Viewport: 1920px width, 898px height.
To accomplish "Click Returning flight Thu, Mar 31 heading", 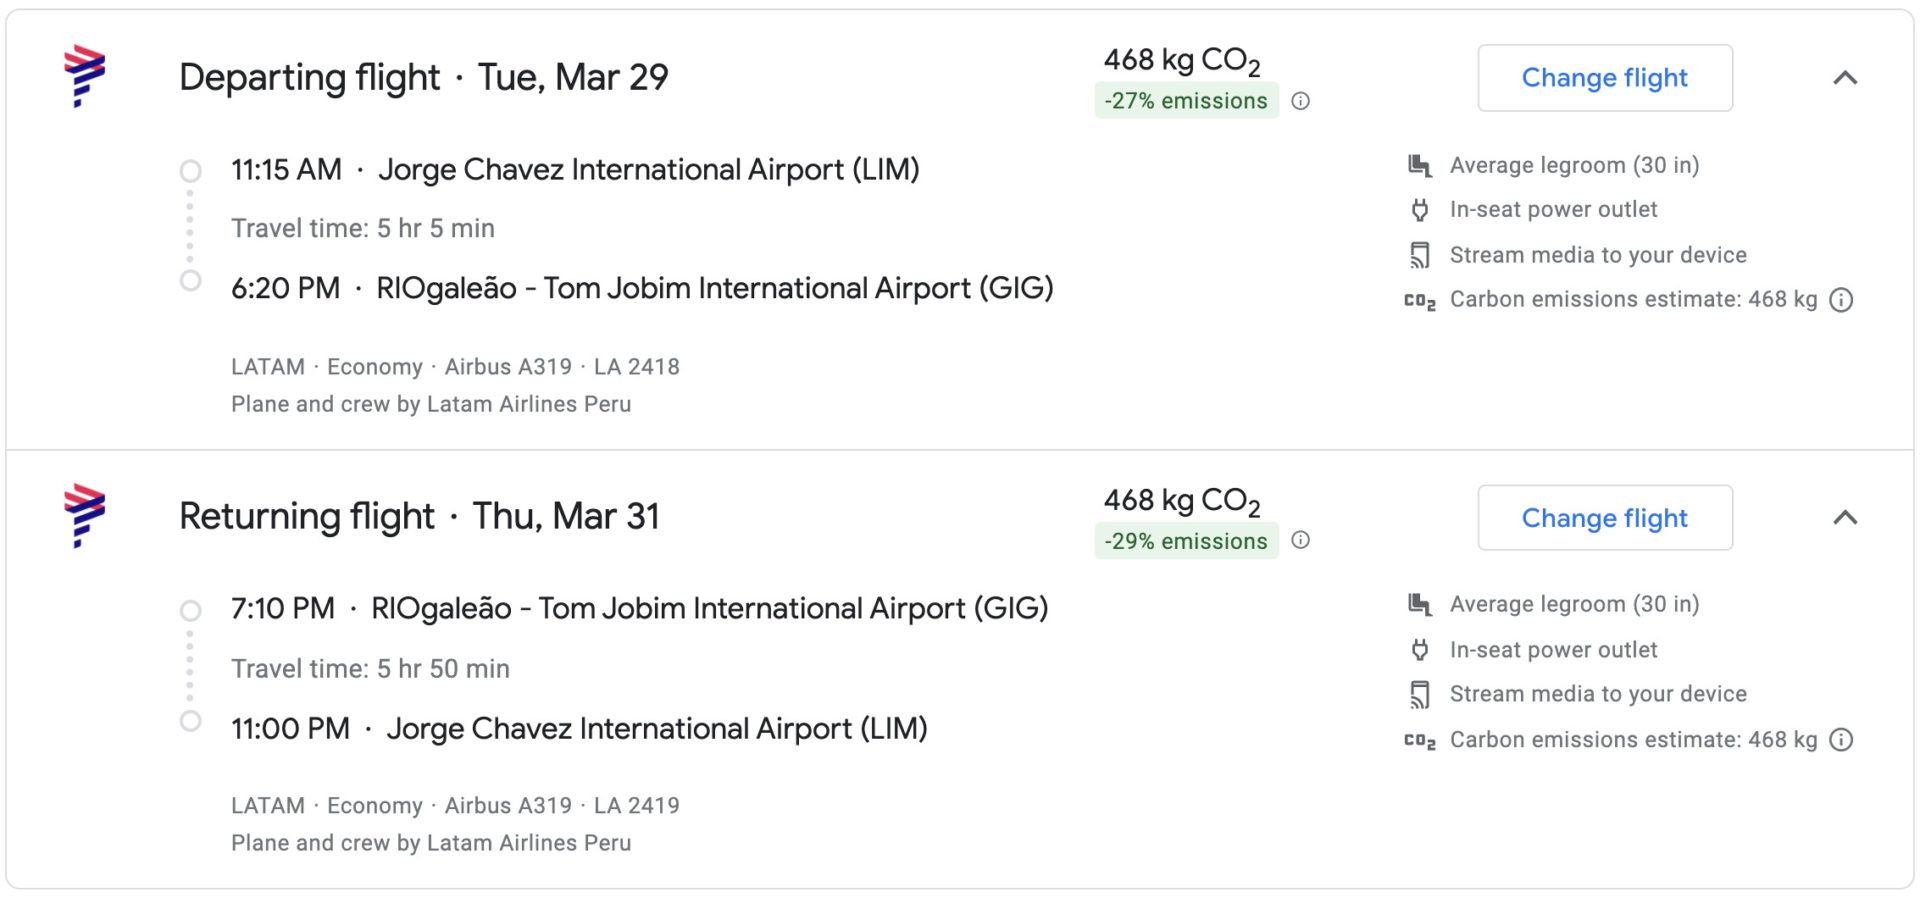I will coord(419,516).
